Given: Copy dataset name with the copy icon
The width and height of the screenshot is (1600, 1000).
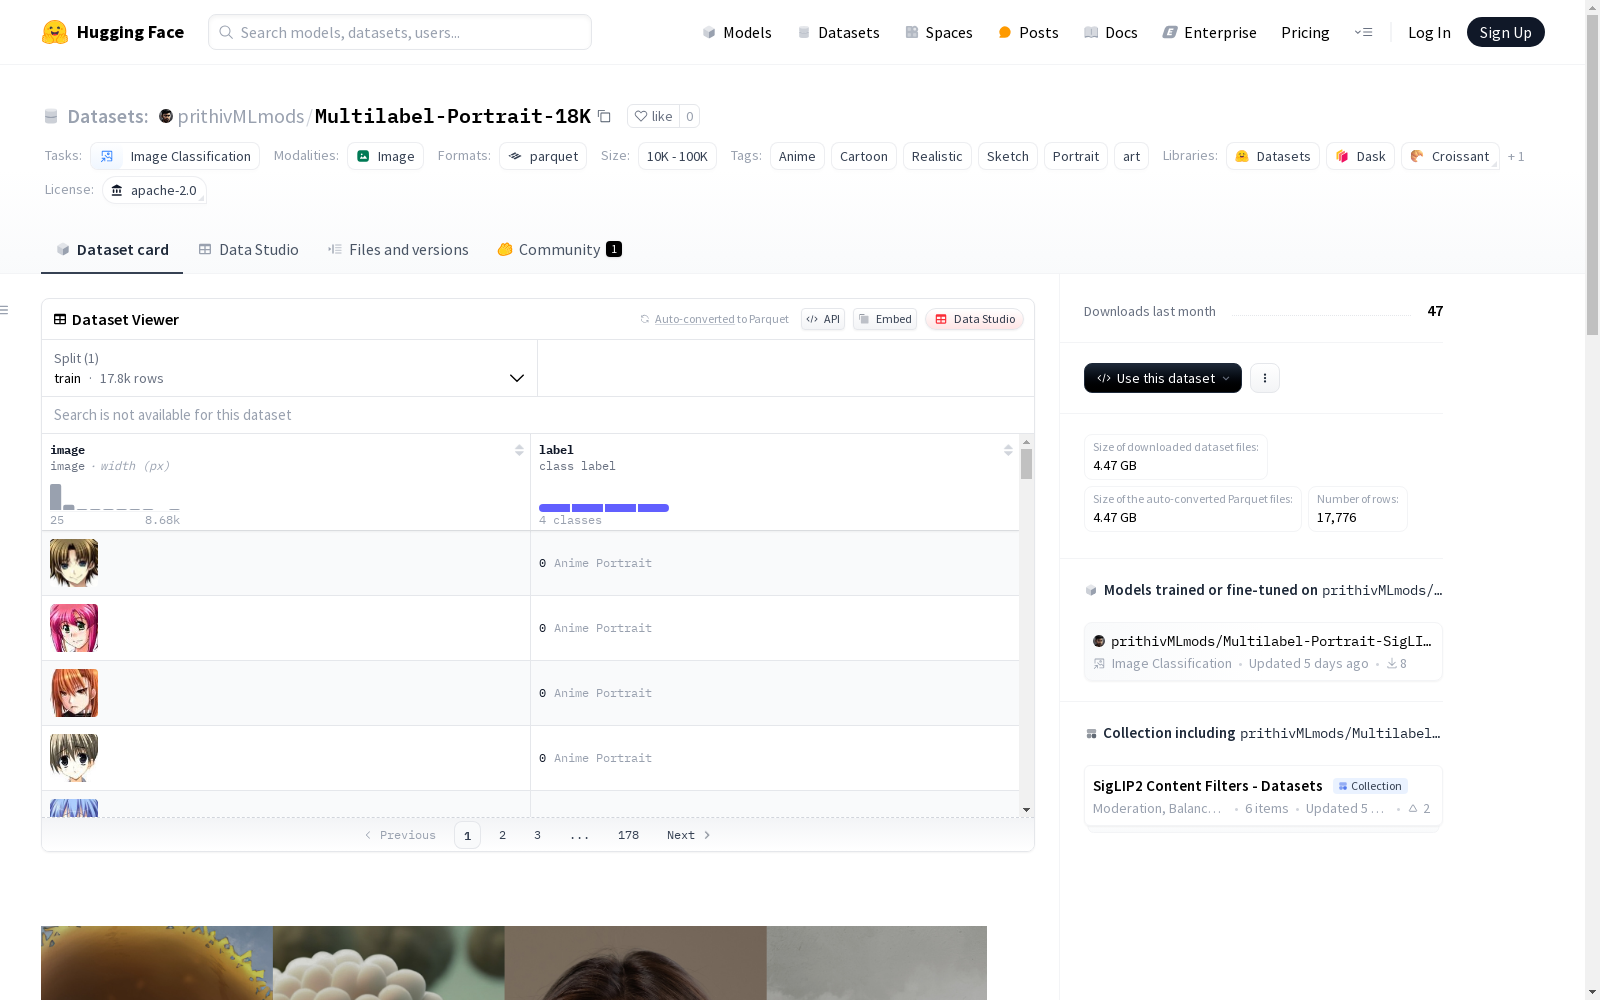Looking at the screenshot, I should tap(604, 116).
